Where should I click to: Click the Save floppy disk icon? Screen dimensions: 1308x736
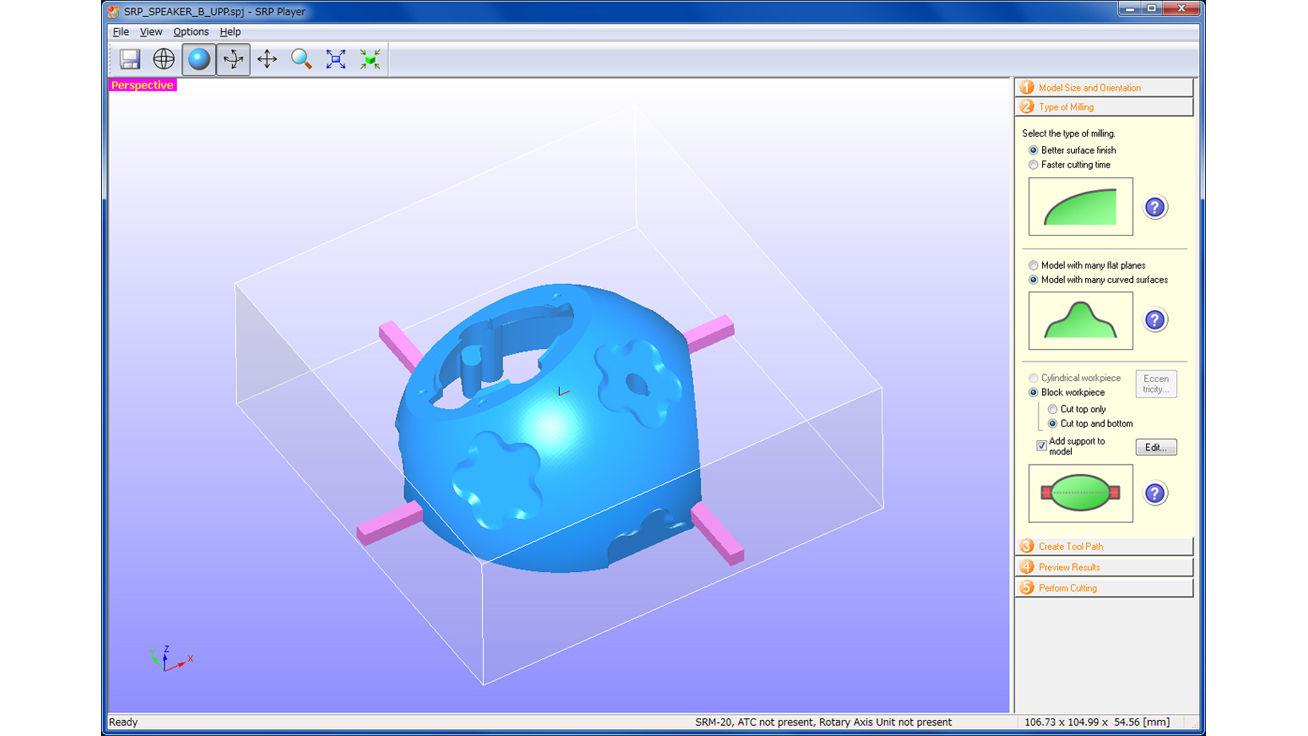(130, 59)
